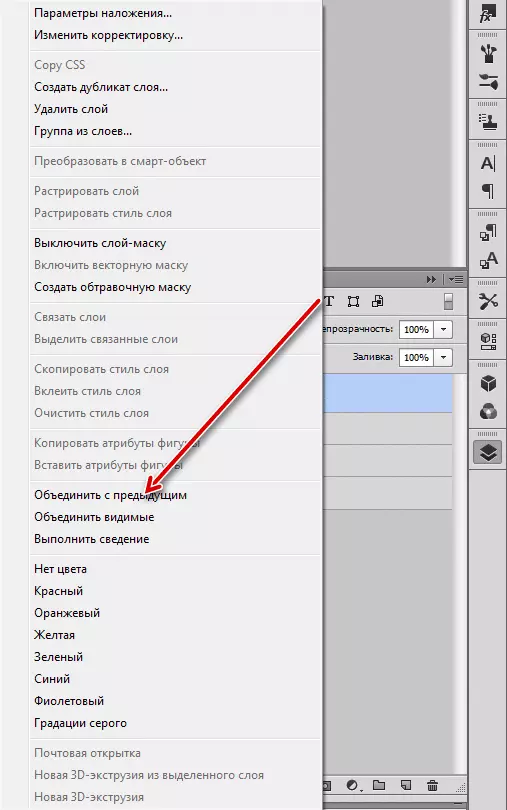This screenshot has height=810, width=507.
Task: Create a new group with folder icon
Action: [x=379, y=786]
